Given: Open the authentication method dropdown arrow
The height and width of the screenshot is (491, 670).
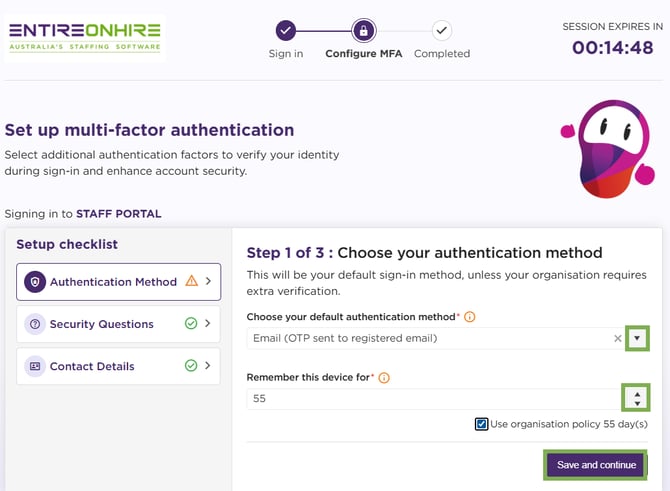Looking at the screenshot, I should (x=637, y=339).
